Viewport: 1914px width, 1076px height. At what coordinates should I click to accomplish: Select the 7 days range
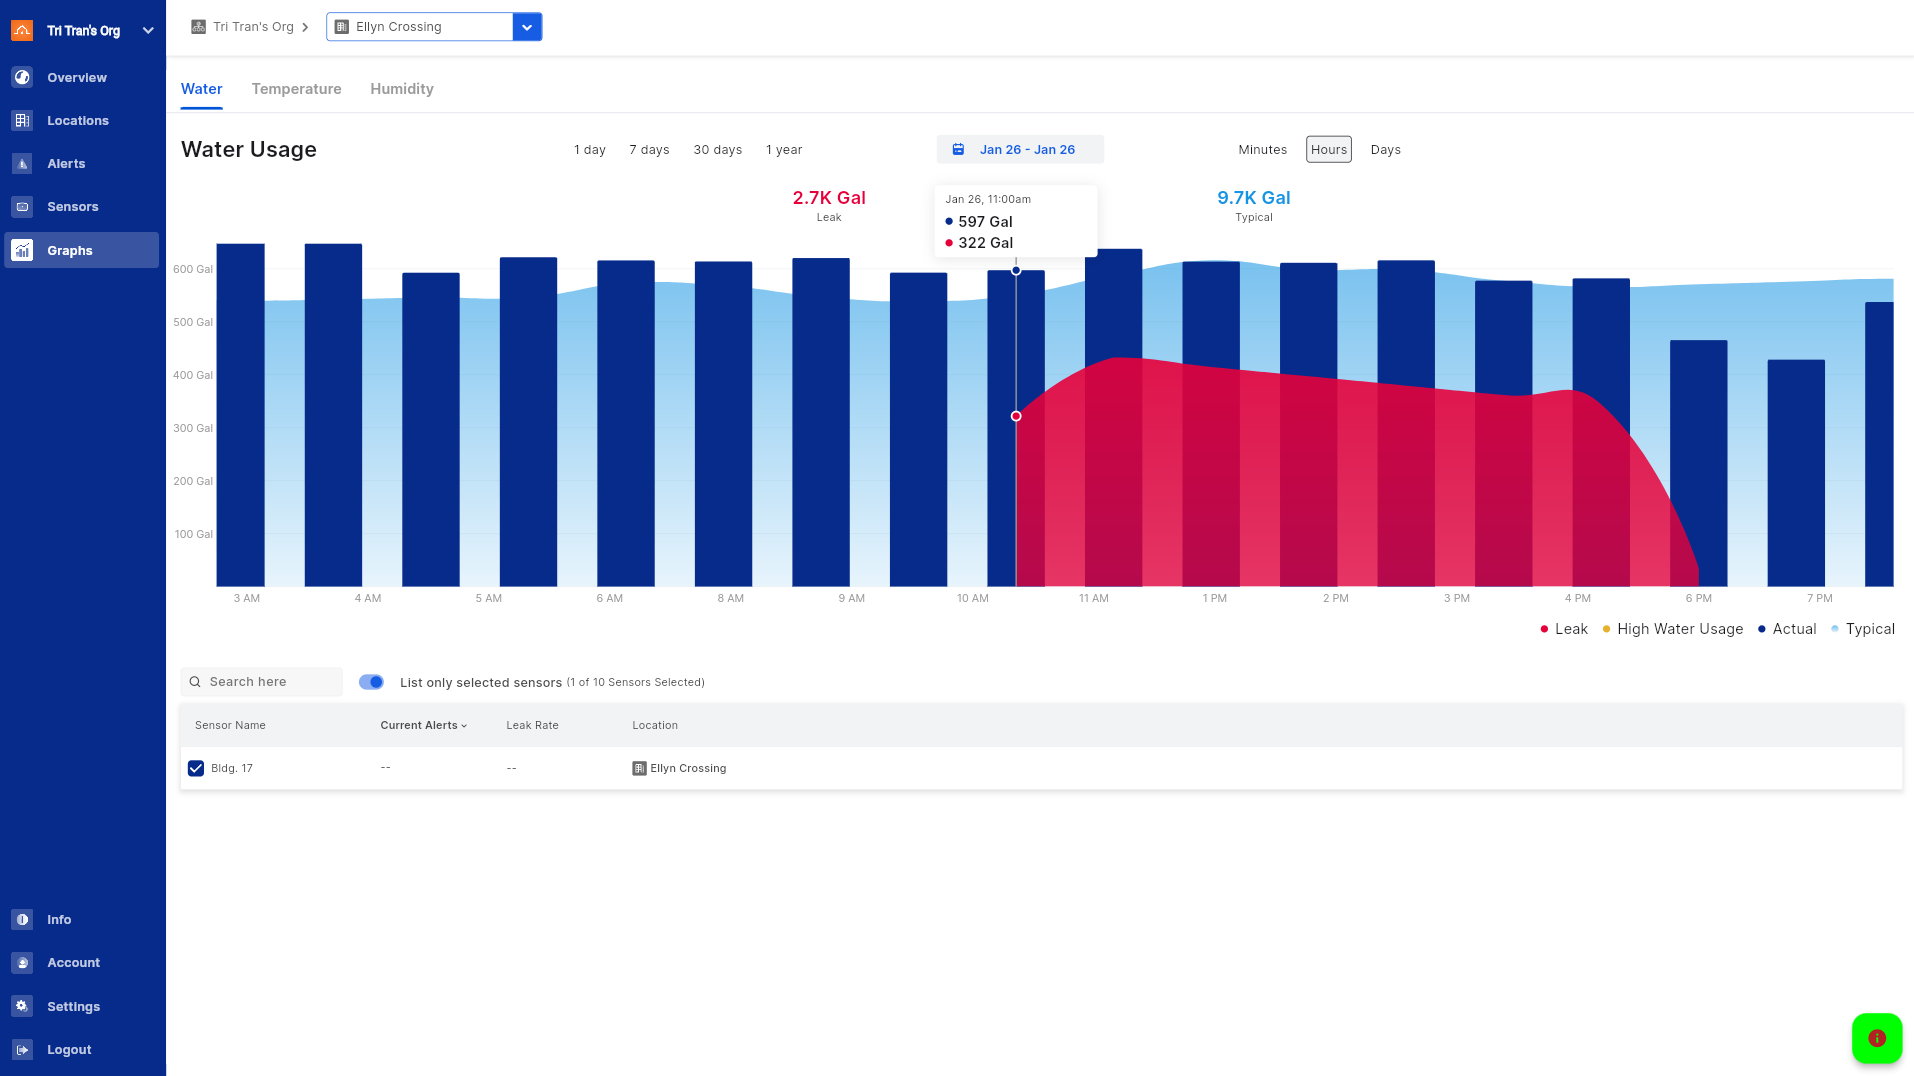pos(649,149)
